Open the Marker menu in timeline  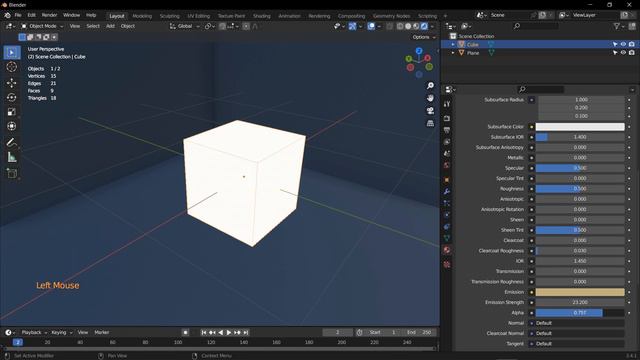pyautogui.click(x=102, y=332)
